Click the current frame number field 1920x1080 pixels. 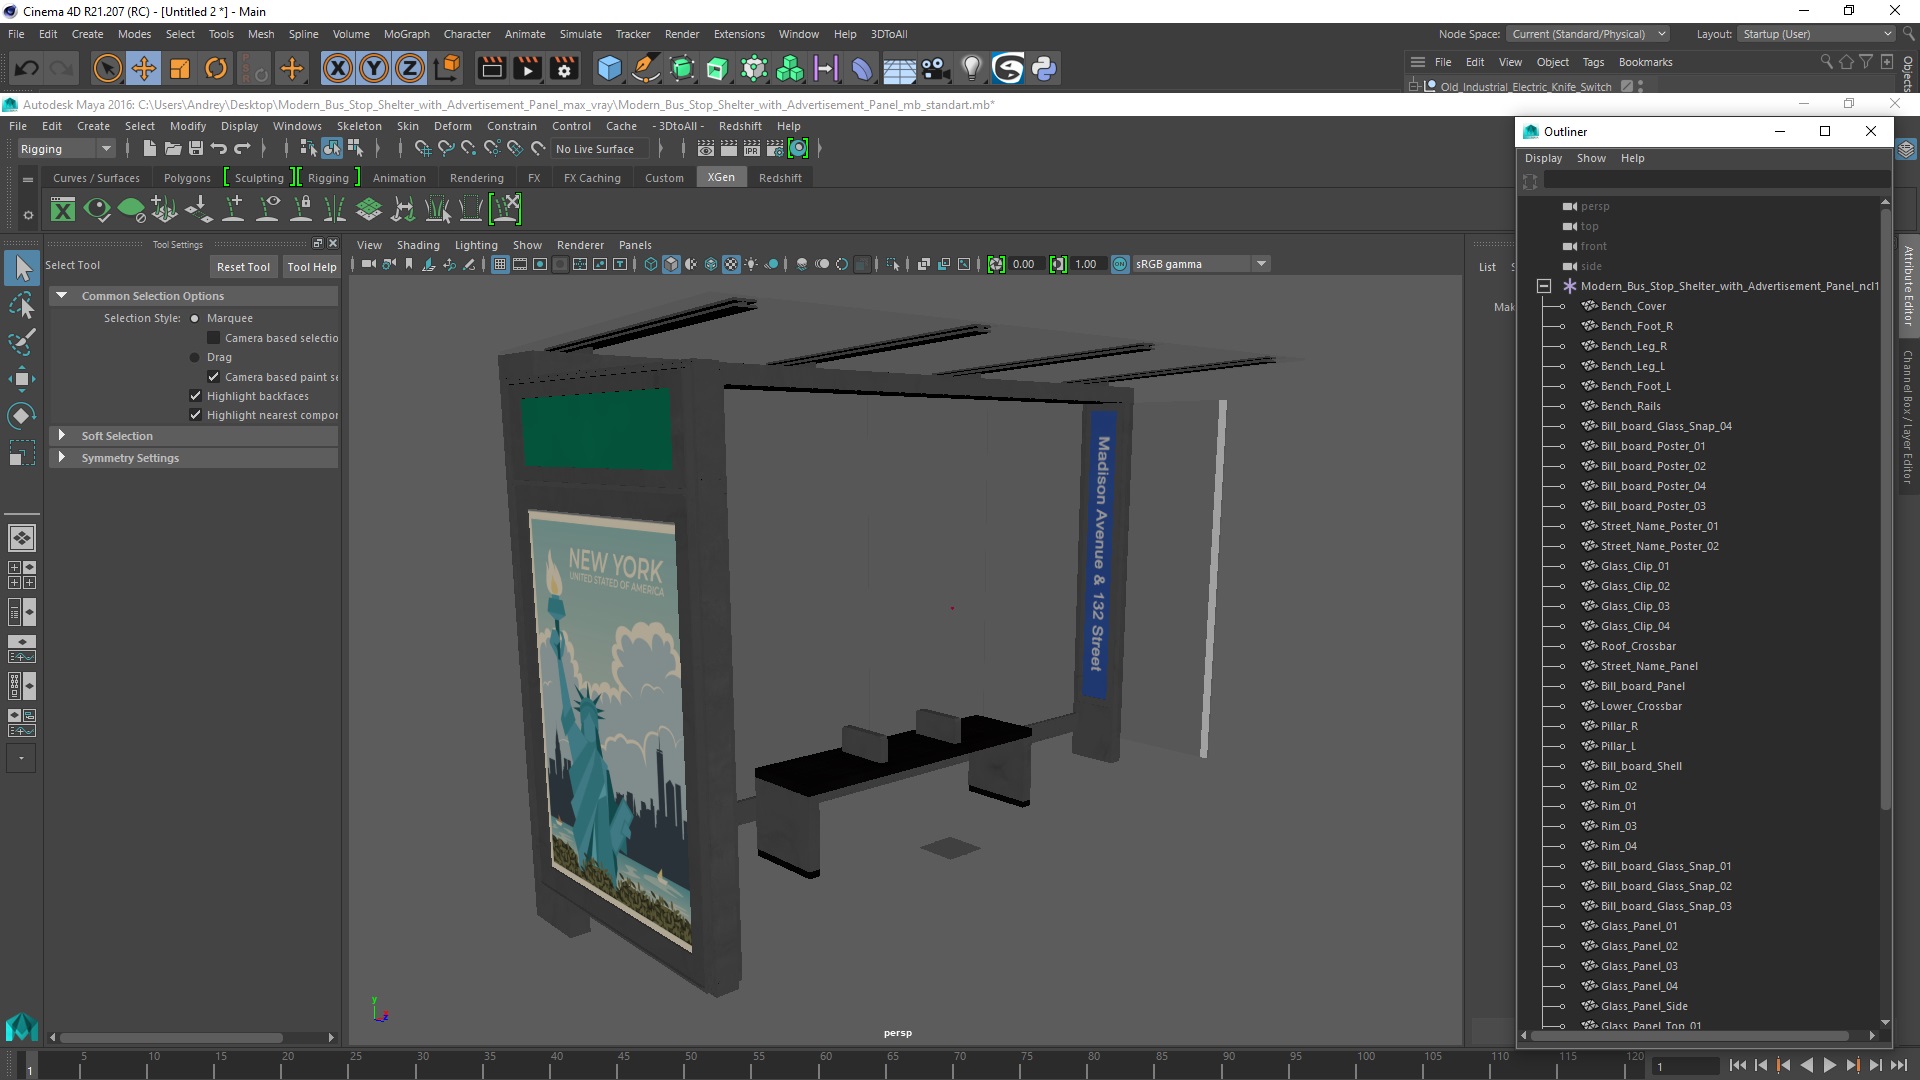tap(1687, 1066)
